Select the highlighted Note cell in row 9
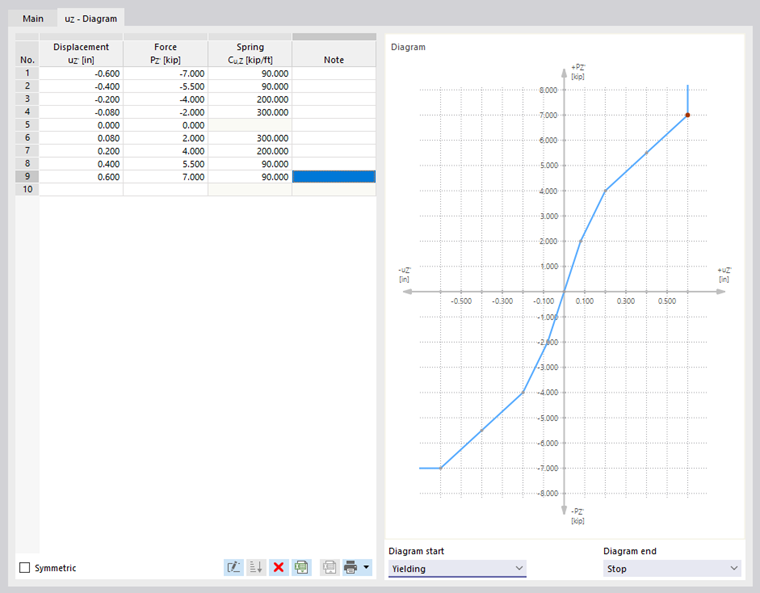 click(334, 176)
